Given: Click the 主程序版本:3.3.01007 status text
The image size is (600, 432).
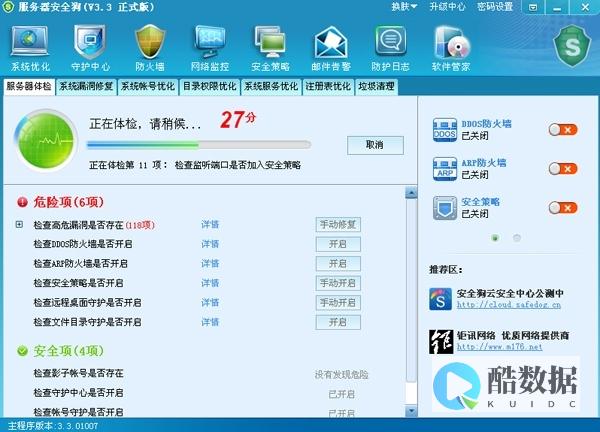Looking at the screenshot, I should (53, 426).
